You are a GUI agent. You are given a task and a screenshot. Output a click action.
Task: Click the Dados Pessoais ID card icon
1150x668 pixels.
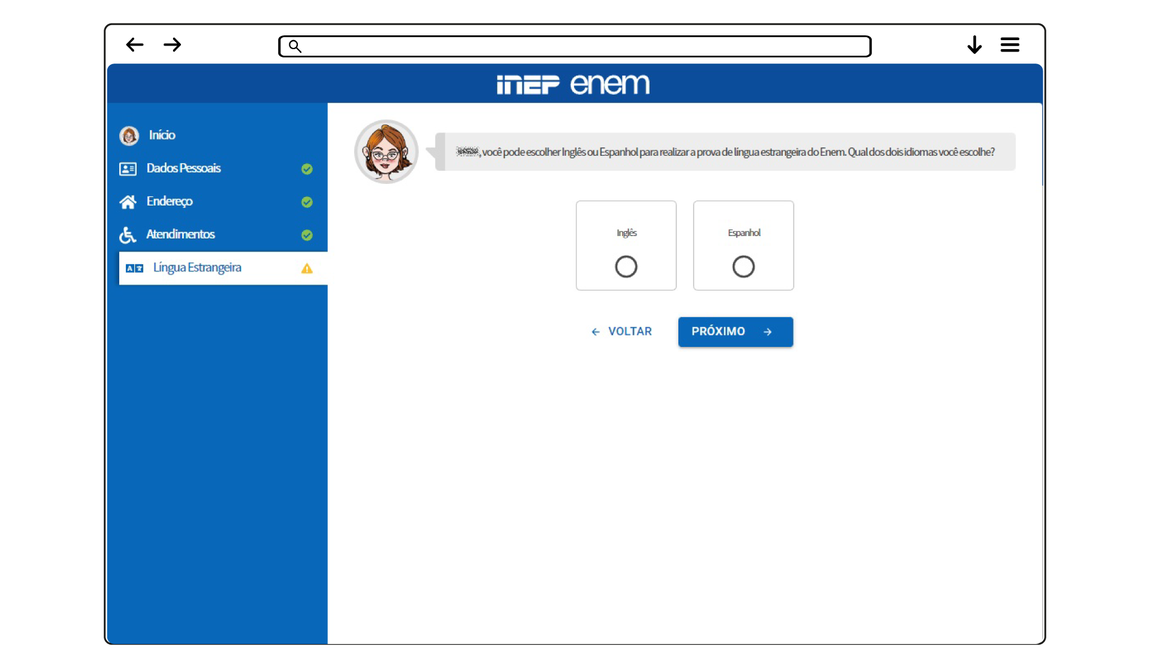(x=128, y=169)
